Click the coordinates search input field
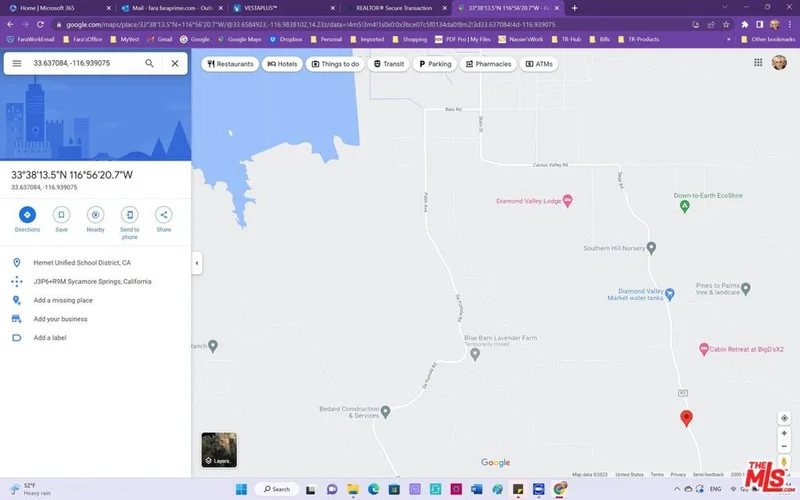This screenshot has width=800, height=500. [80, 63]
